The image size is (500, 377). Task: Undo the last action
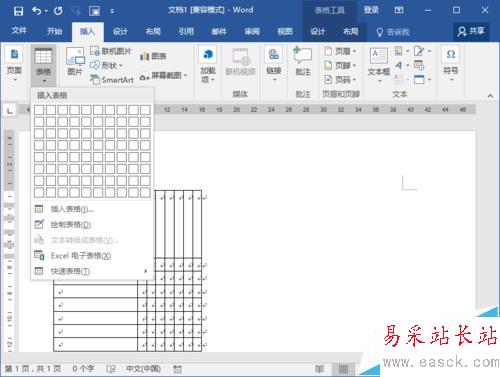point(37,11)
